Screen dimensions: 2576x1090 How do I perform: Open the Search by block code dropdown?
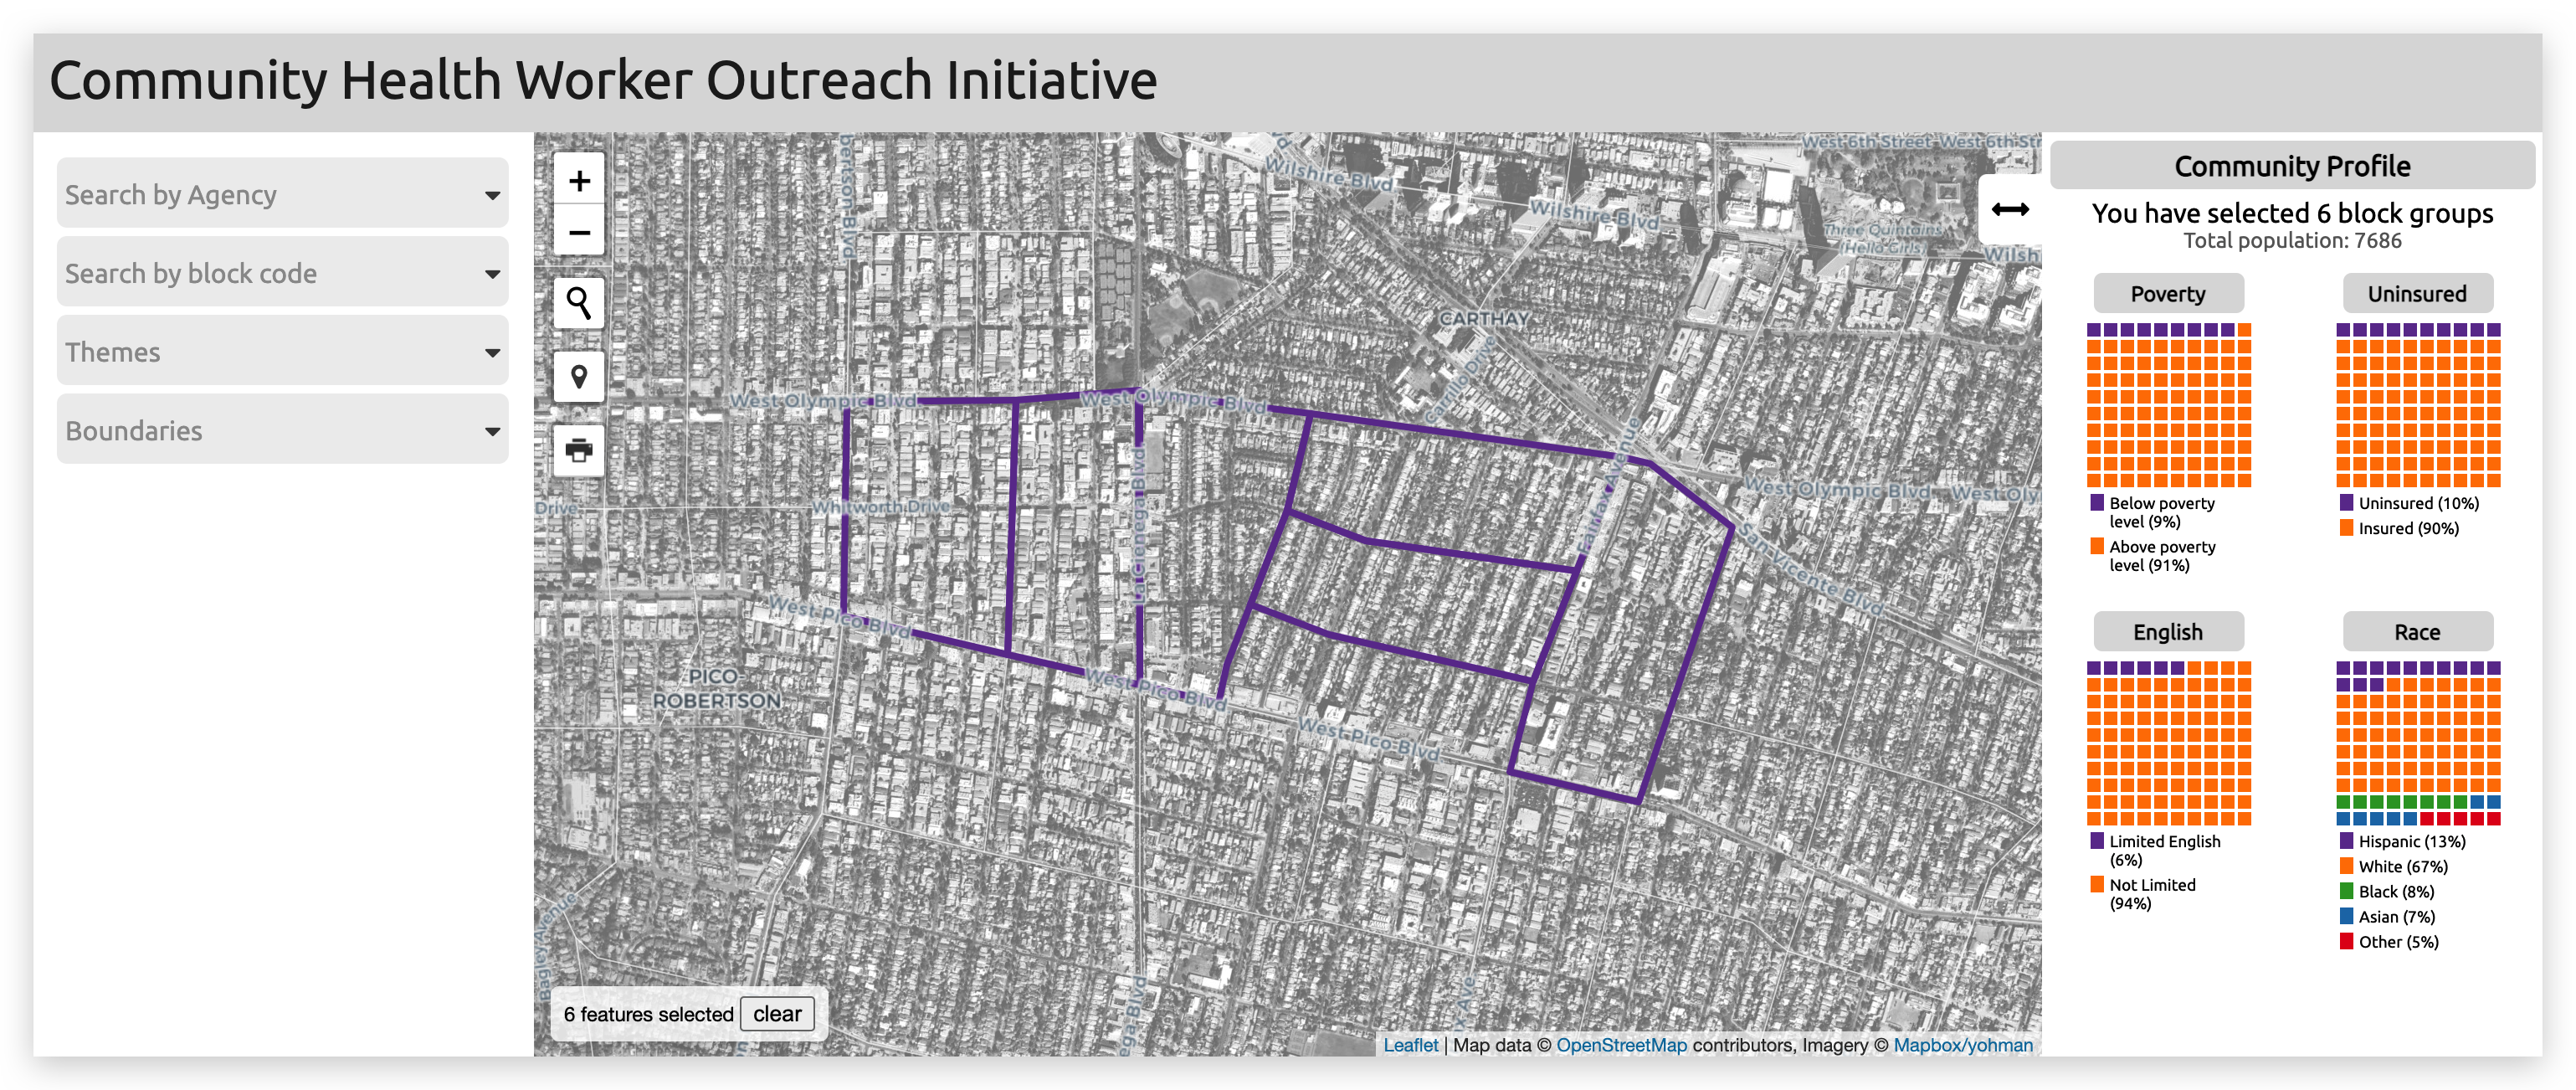click(282, 273)
